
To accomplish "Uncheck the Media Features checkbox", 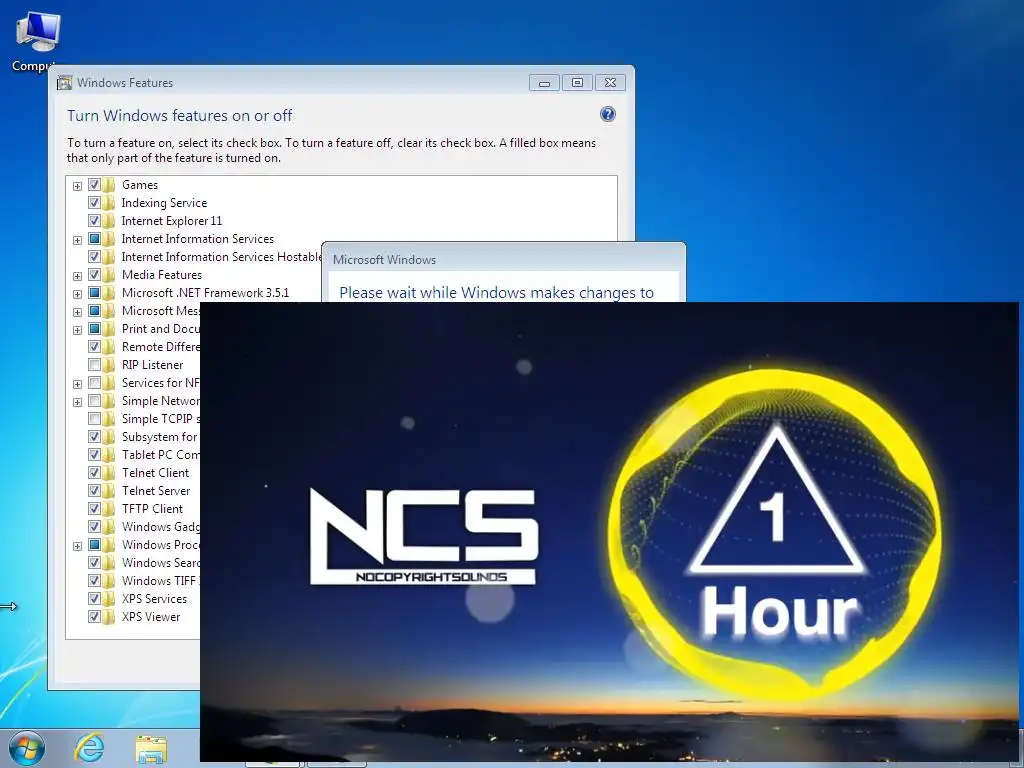I will pos(94,275).
